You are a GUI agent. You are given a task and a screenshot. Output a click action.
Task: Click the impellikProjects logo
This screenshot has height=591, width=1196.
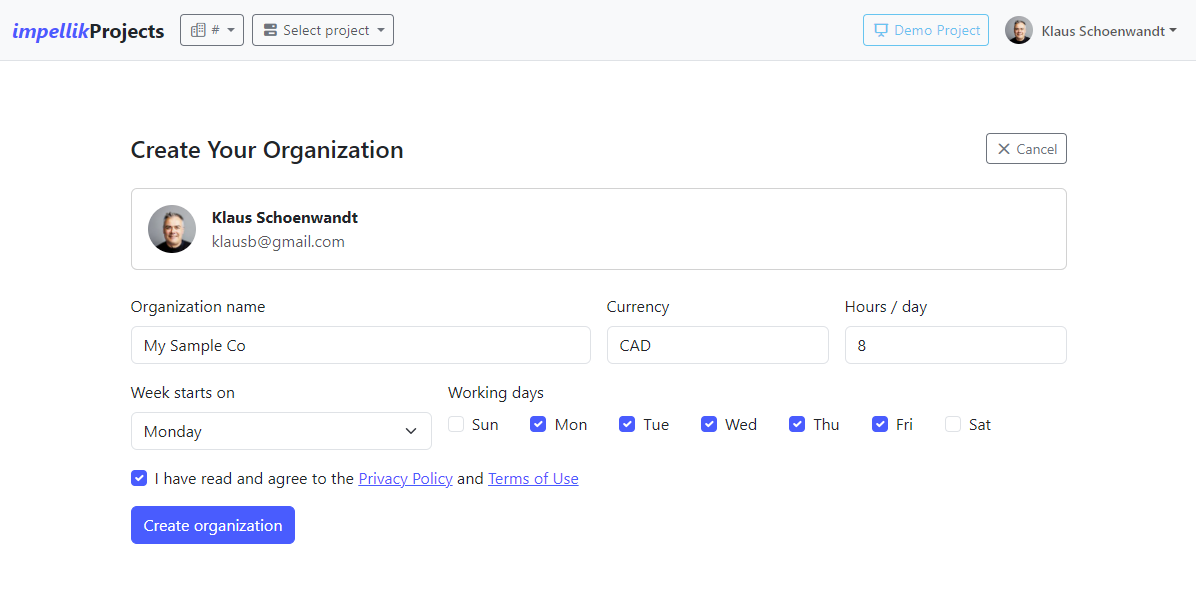click(88, 31)
